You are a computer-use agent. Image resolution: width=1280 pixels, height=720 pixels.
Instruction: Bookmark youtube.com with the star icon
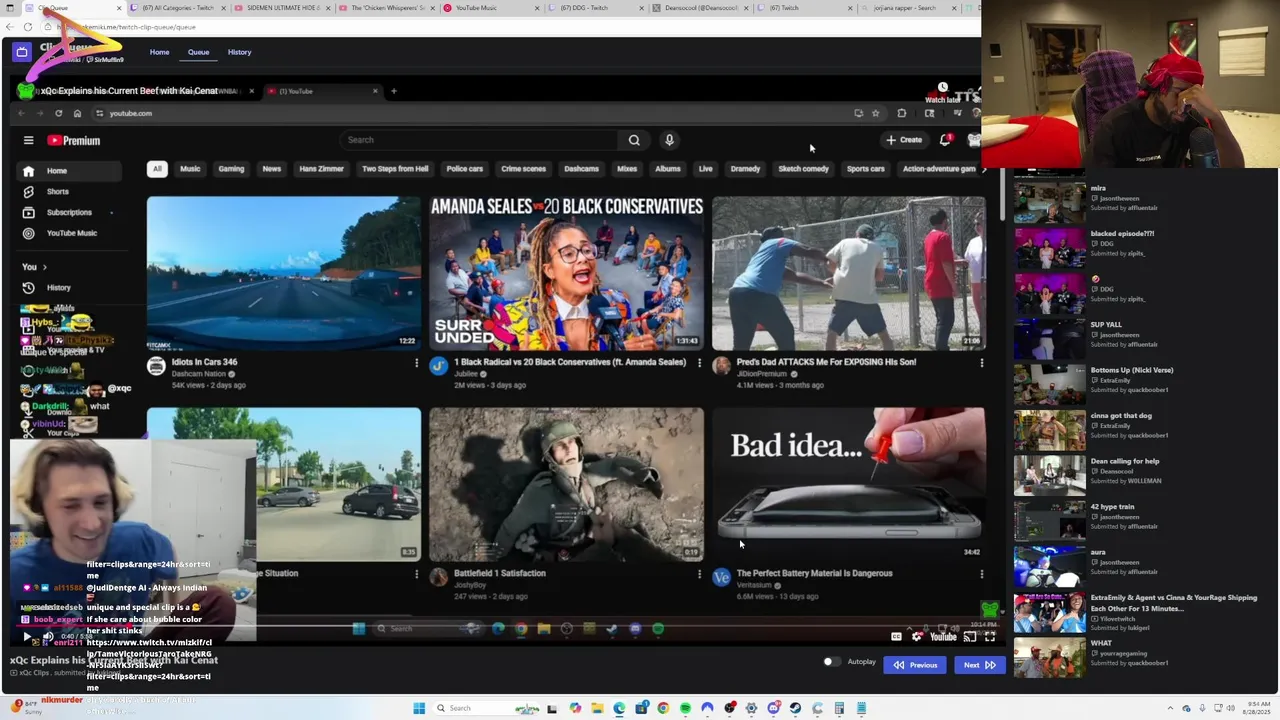(x=875, y=113)
